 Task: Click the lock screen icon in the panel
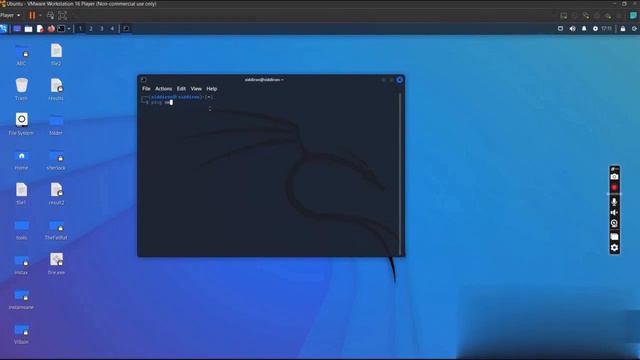623,29
